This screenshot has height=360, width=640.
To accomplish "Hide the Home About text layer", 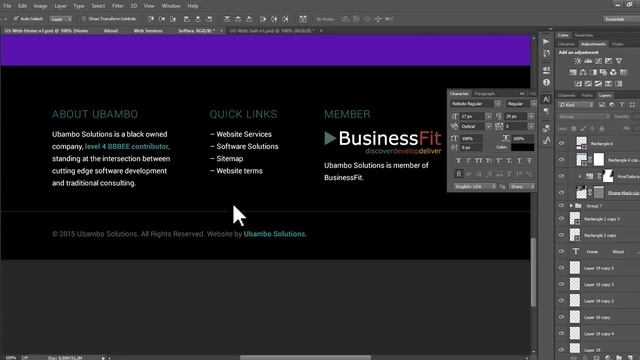I will [562, 251].
